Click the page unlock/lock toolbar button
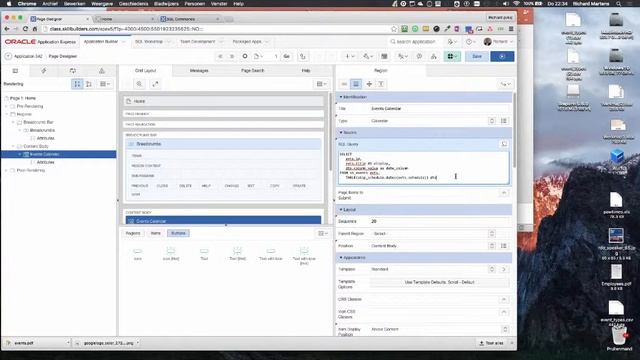This screenshot has width=640, height=360. (303, 56)
